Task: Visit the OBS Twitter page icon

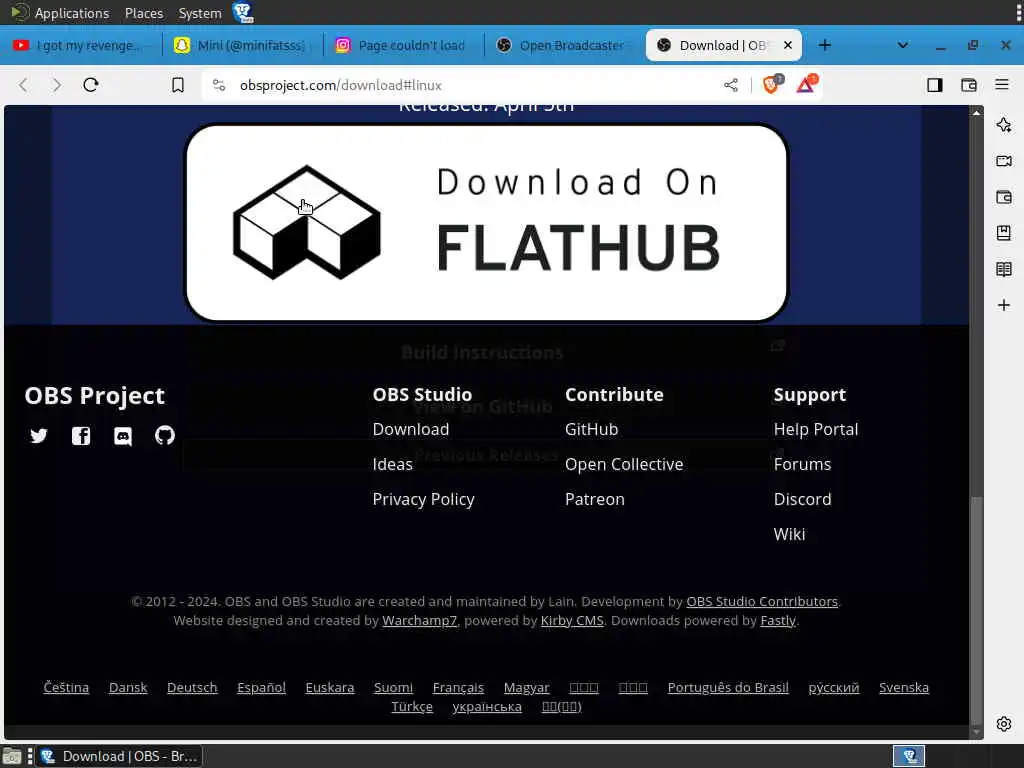Action: tap(39, 436)
